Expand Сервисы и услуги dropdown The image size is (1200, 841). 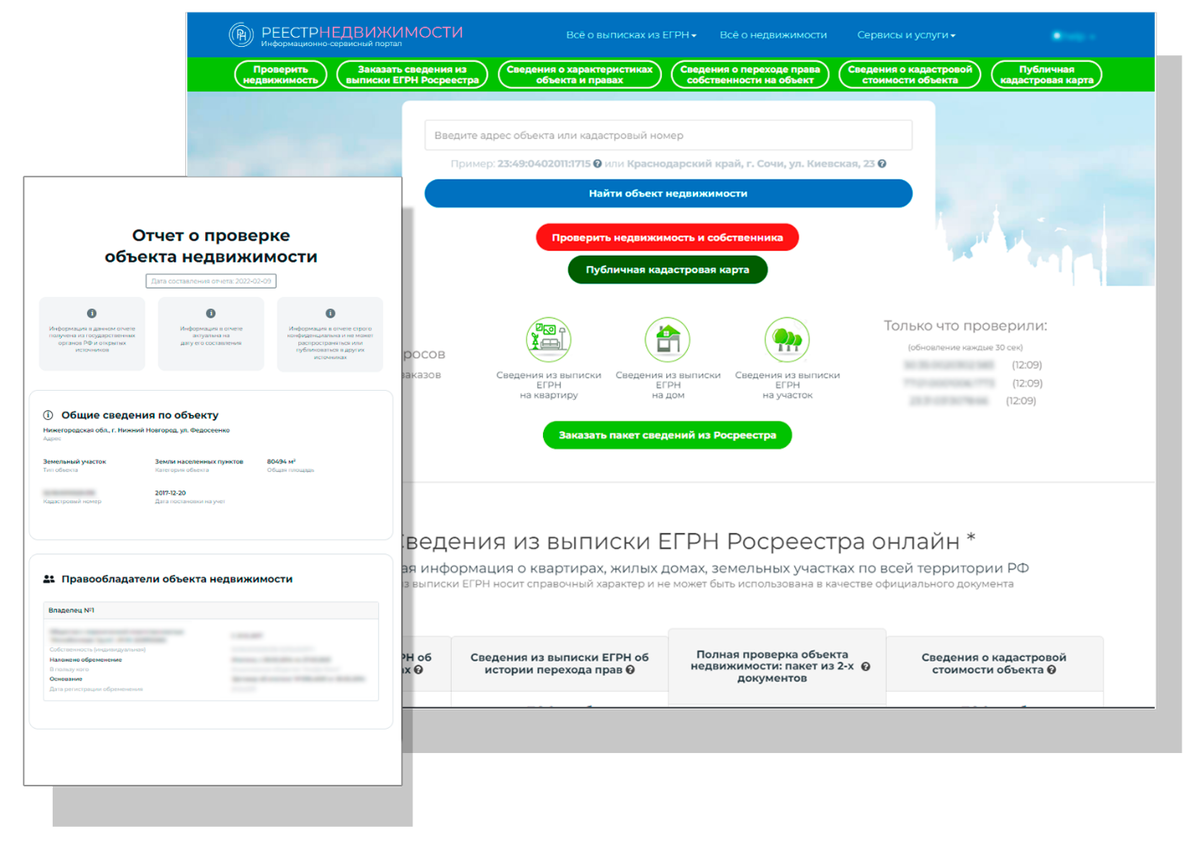(906, 35)
